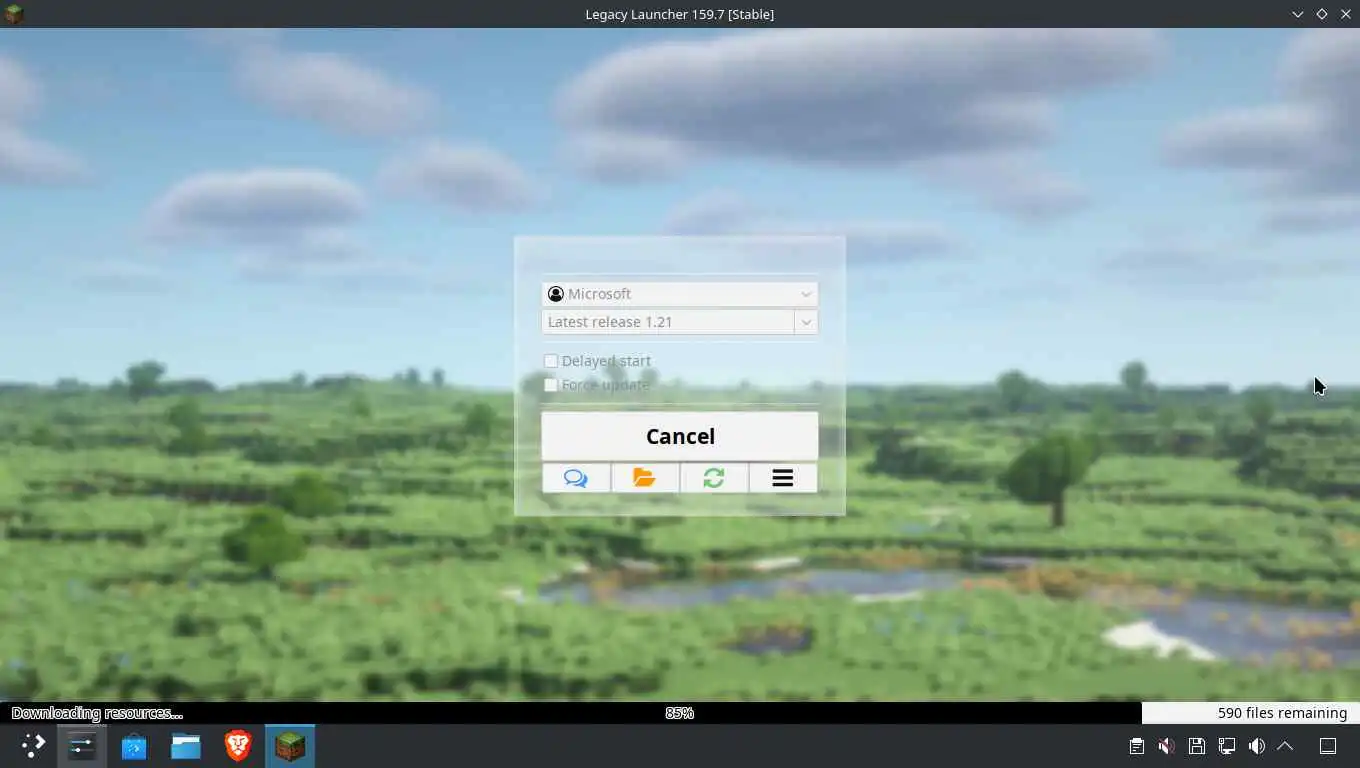Screen dimensions: 1360x768
Task: Open the hamburger settings menu
Action: (783, 478)
